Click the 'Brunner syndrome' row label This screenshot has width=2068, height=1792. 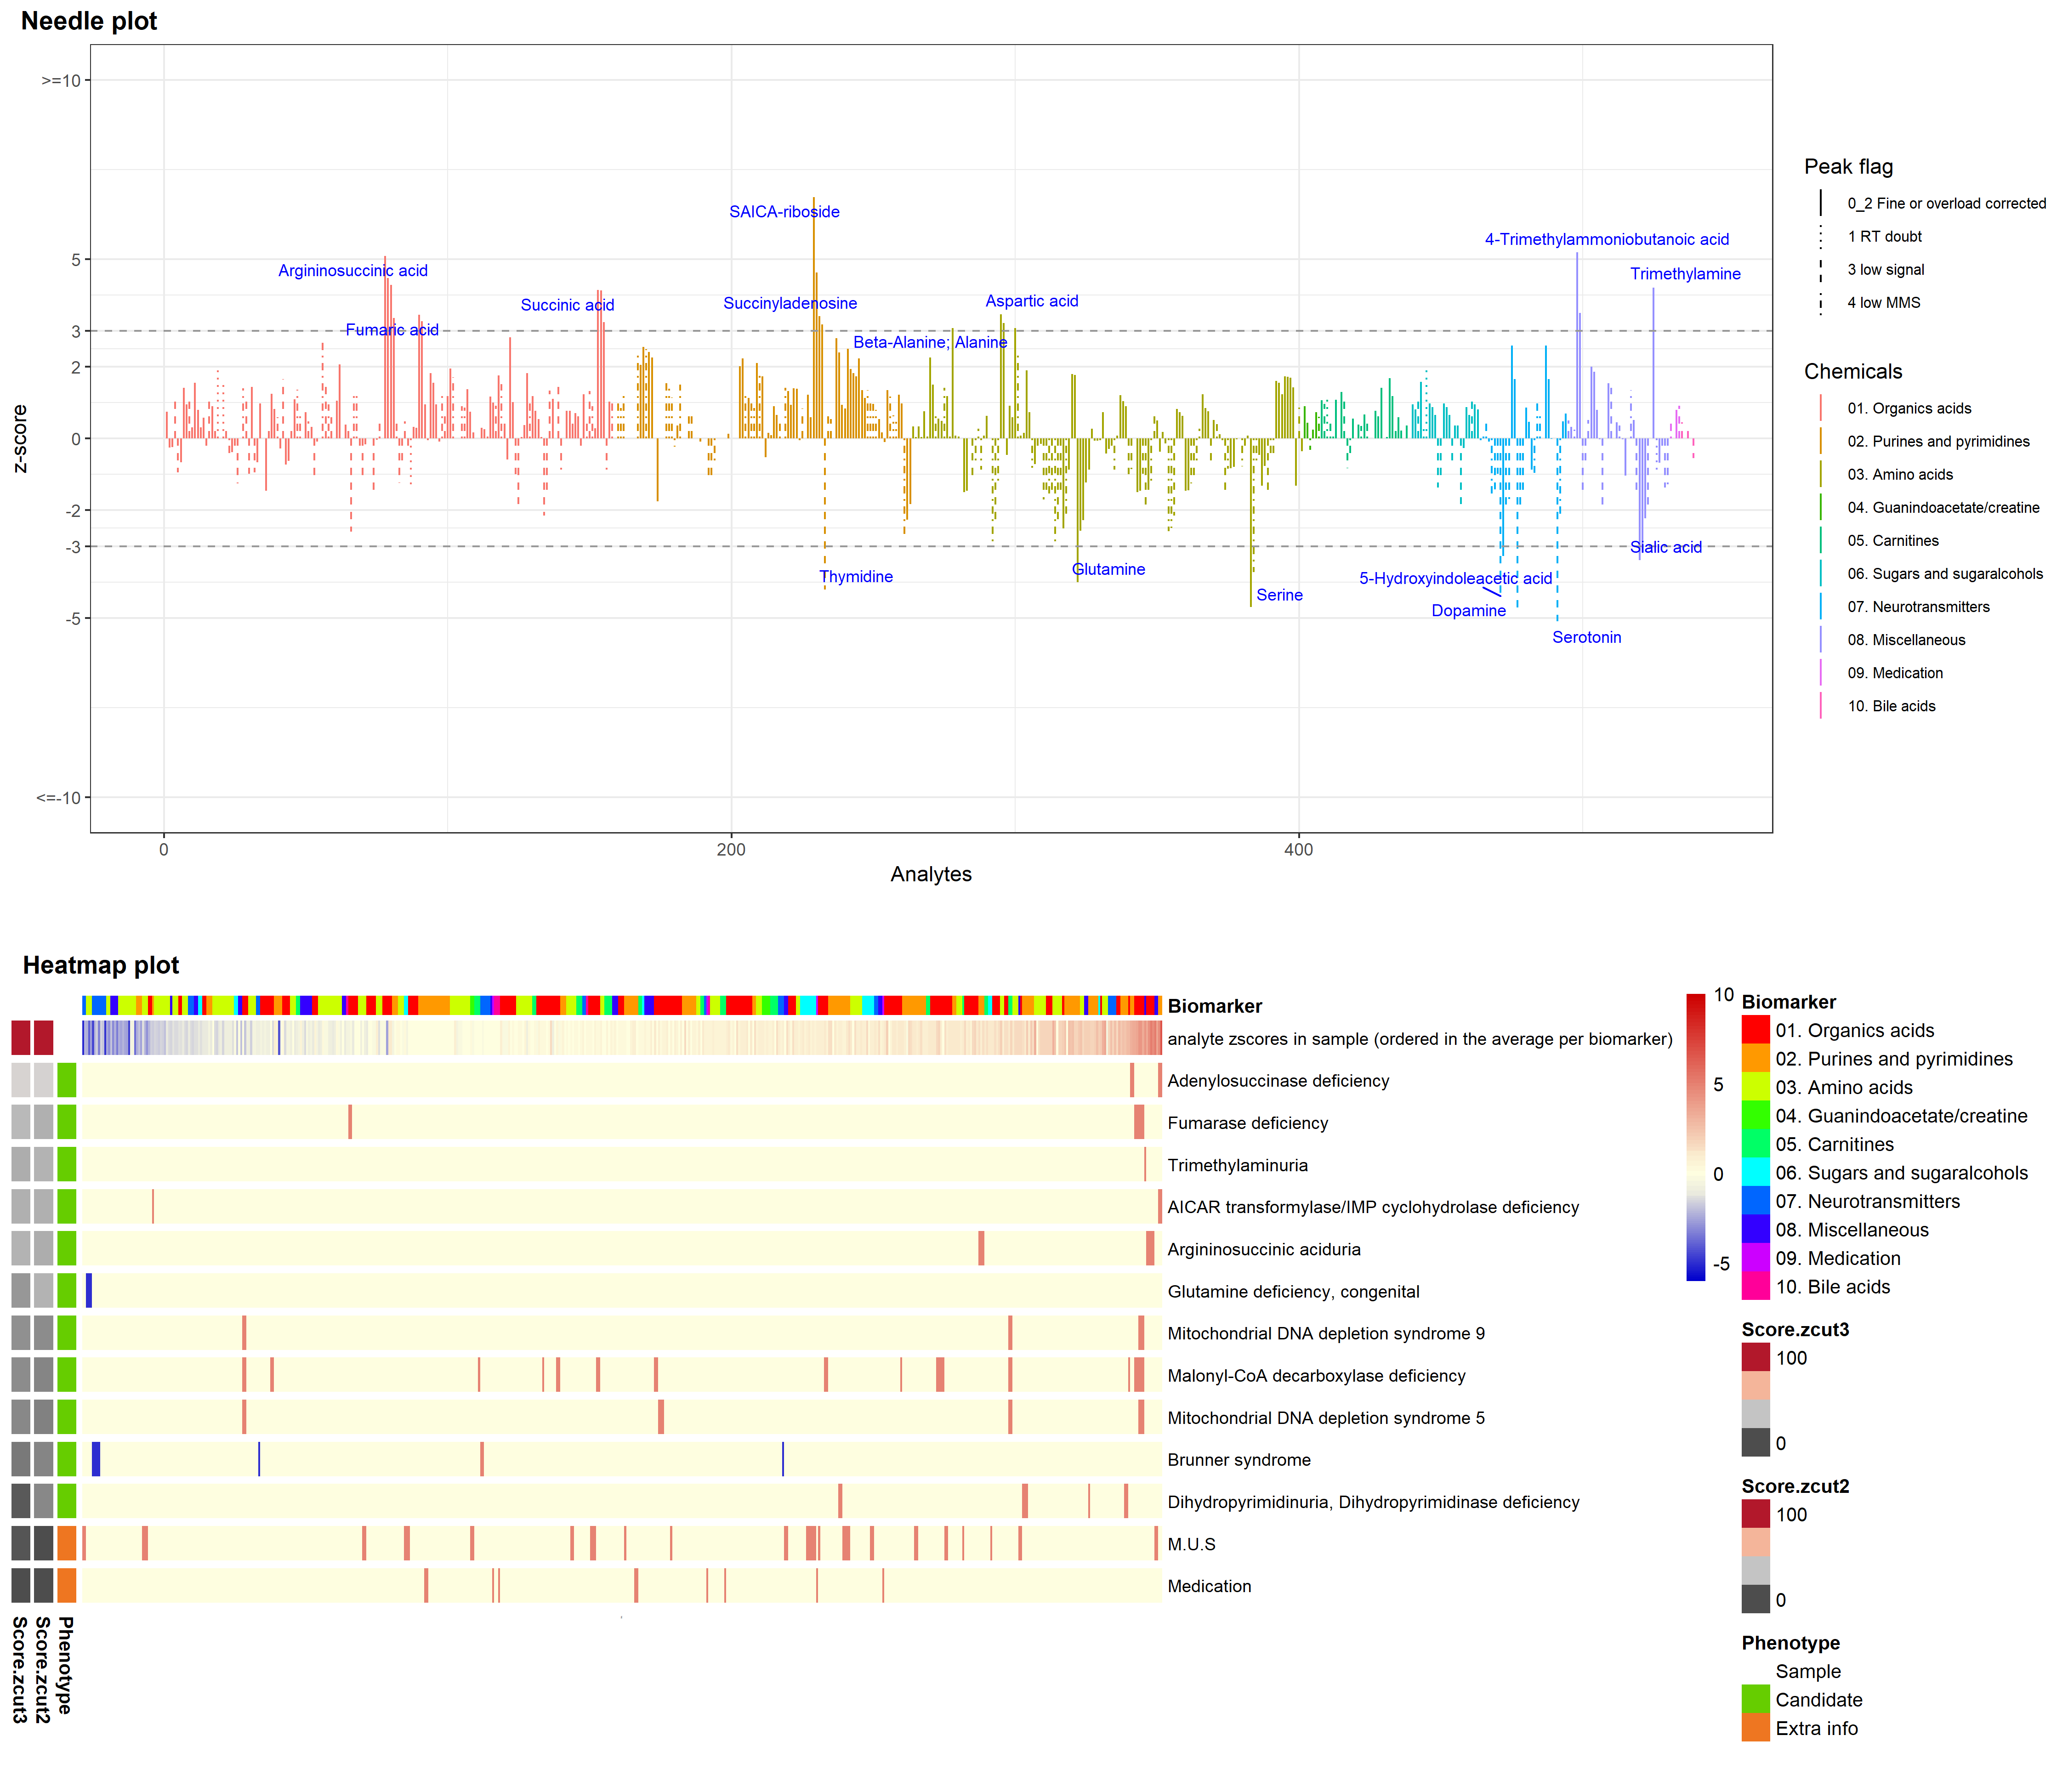(x=1239, y=1460)
